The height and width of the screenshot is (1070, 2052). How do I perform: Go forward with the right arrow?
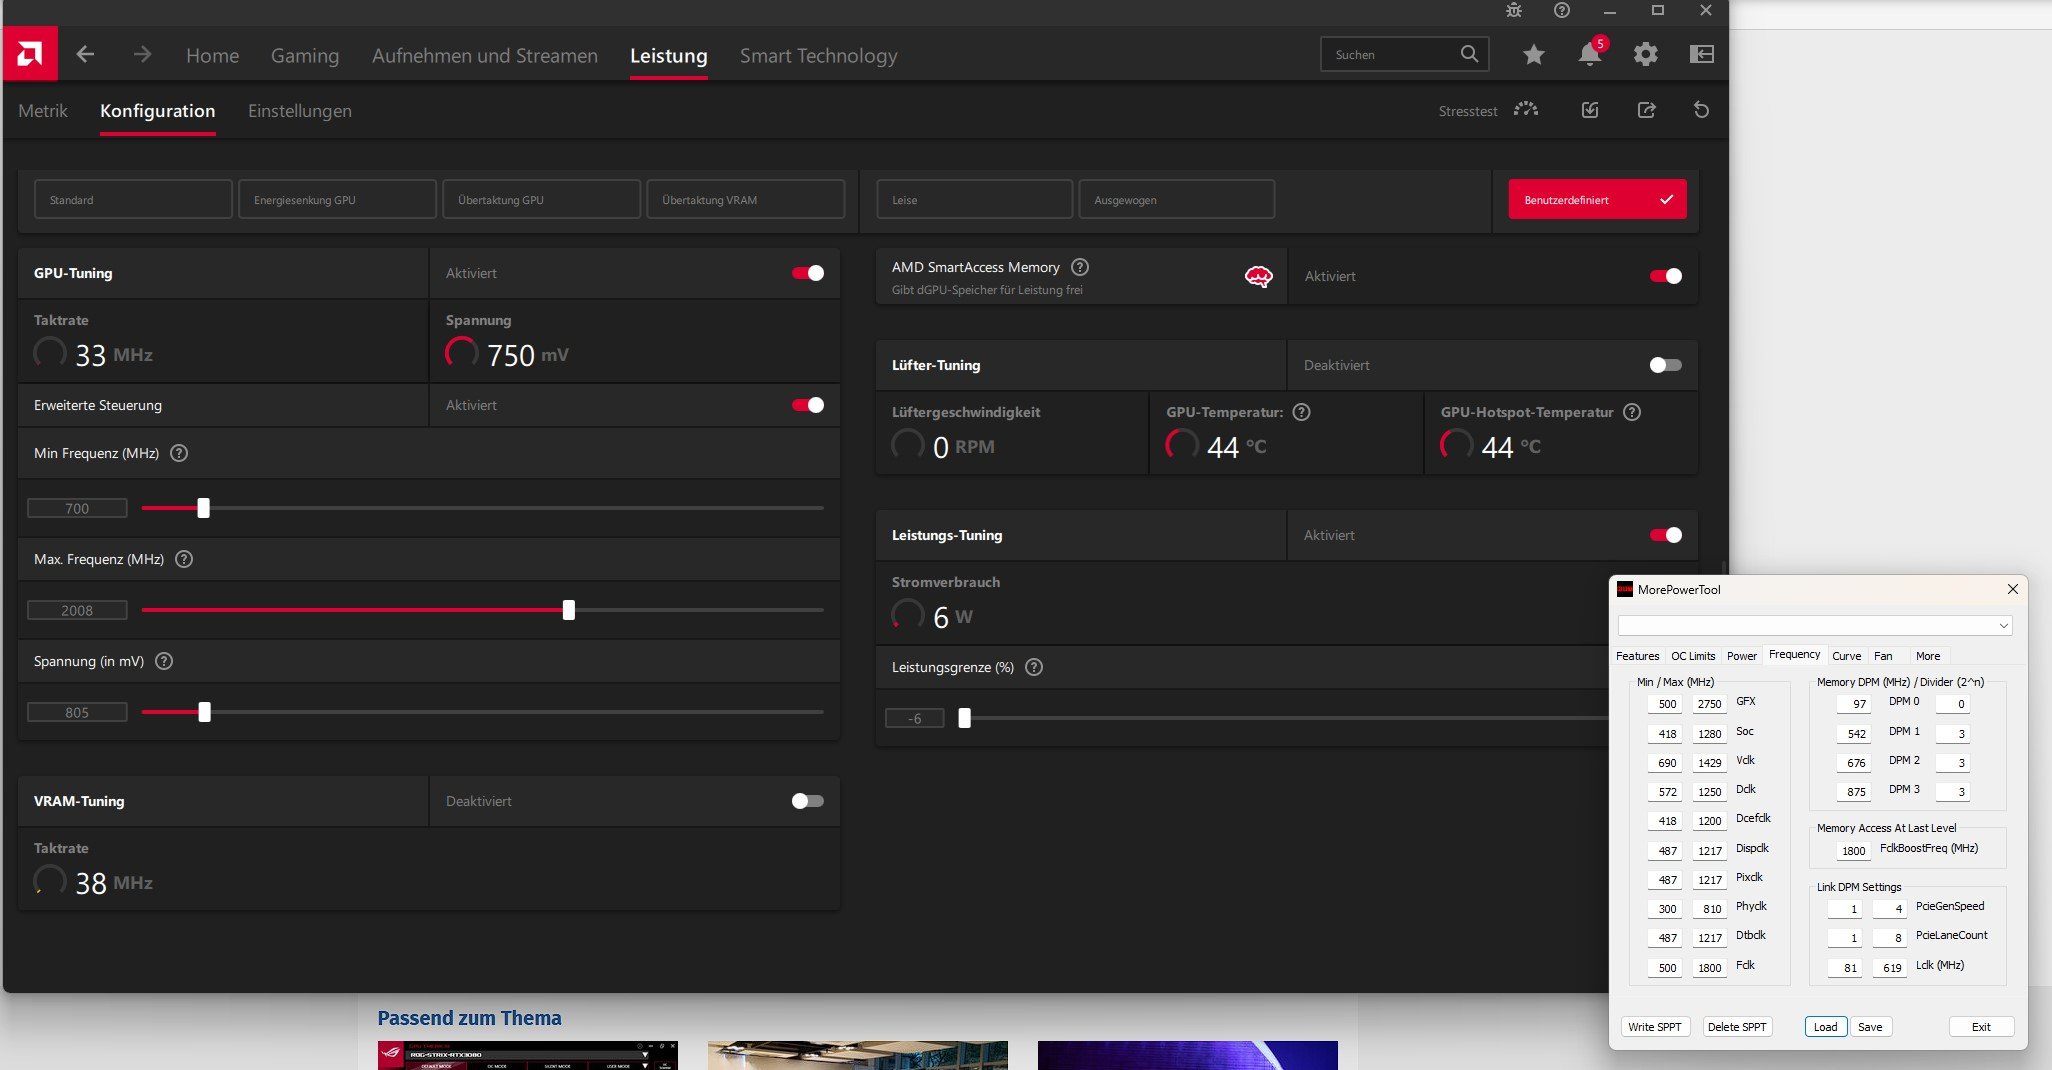(142, 55)
